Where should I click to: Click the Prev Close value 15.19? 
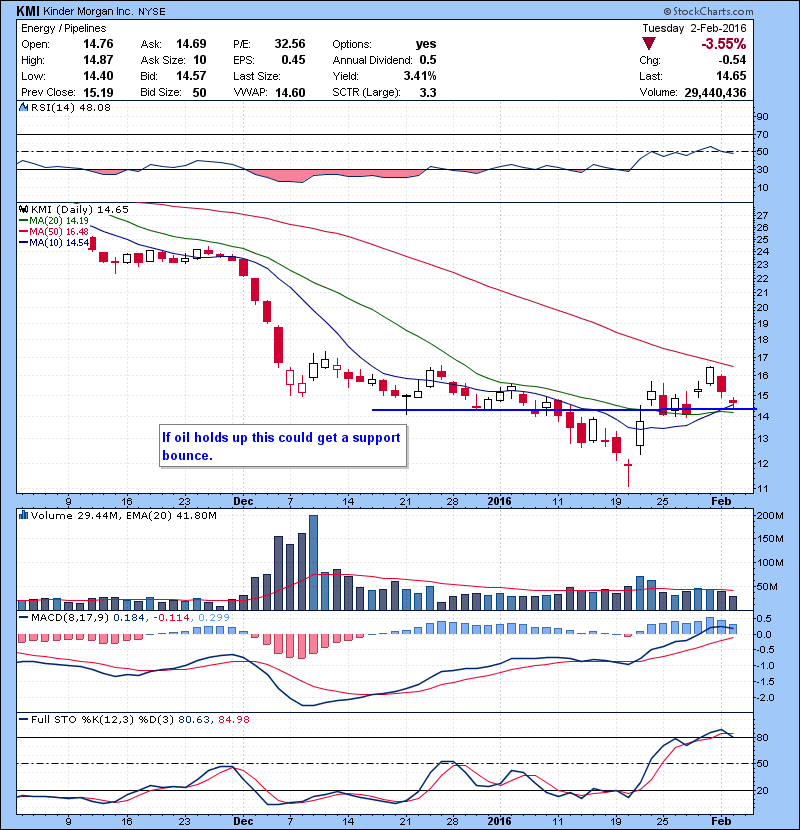coord(98,93)
